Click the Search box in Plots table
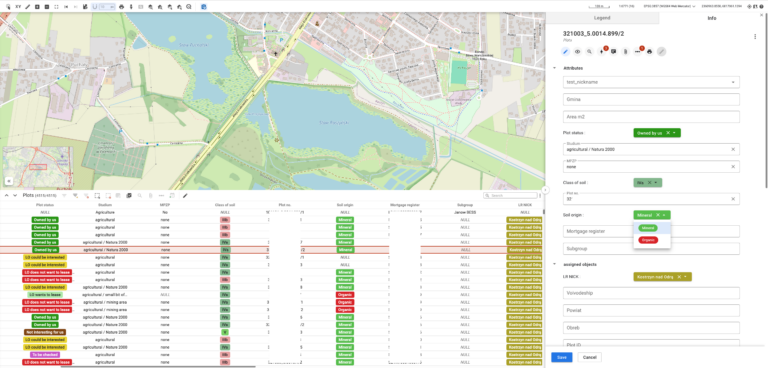The height and width of the screenshot is (368, 768). [x=509, y=196]
